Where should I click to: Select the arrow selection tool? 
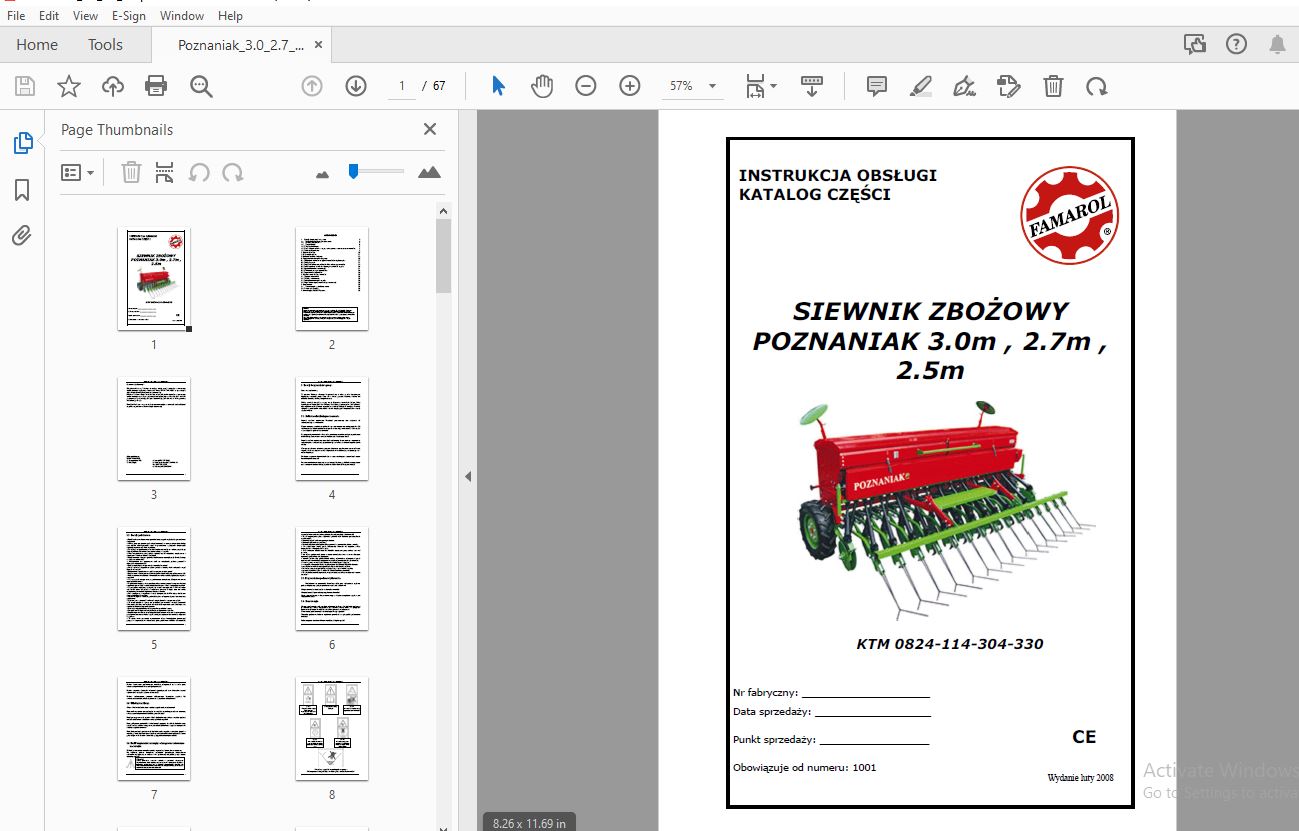(x=498, y=86)
